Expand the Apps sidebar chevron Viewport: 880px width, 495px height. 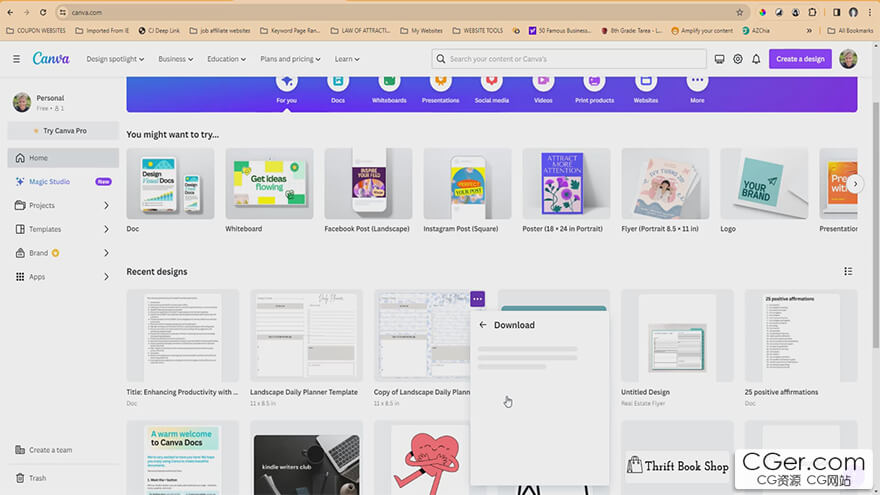click(x=106, y=277)
